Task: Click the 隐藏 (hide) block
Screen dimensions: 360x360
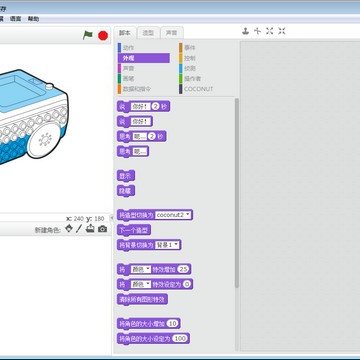Action: click(126, 191)
